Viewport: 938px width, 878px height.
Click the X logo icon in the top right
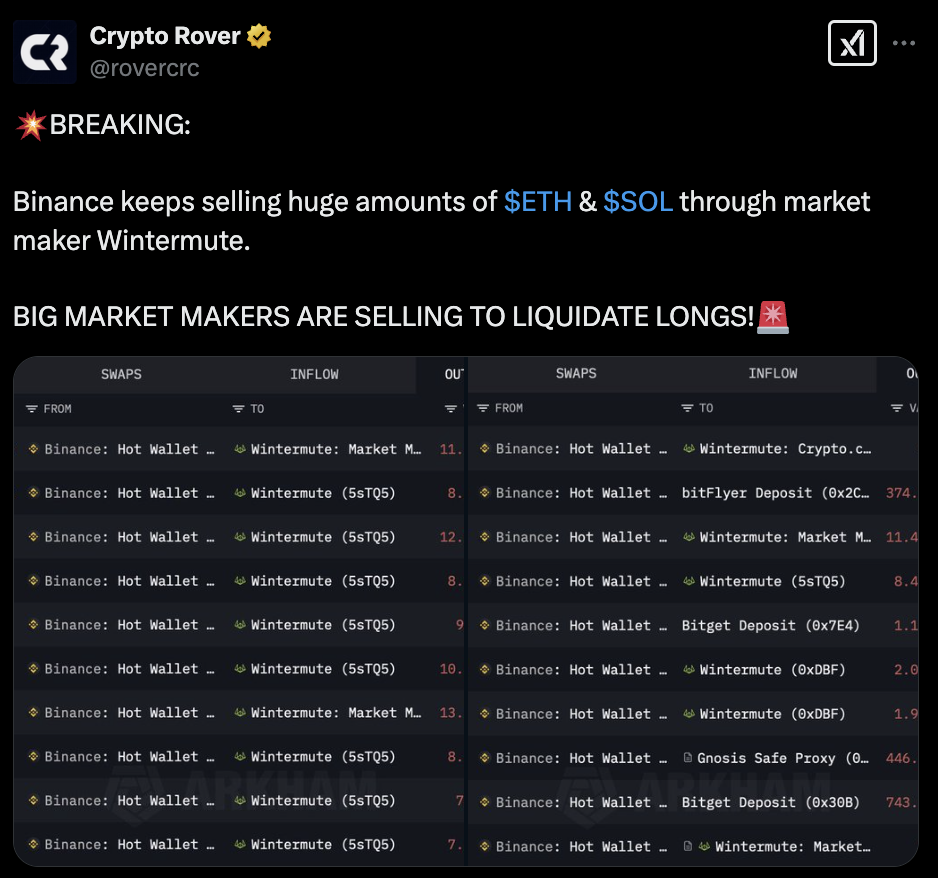click(x=852, y=43)
